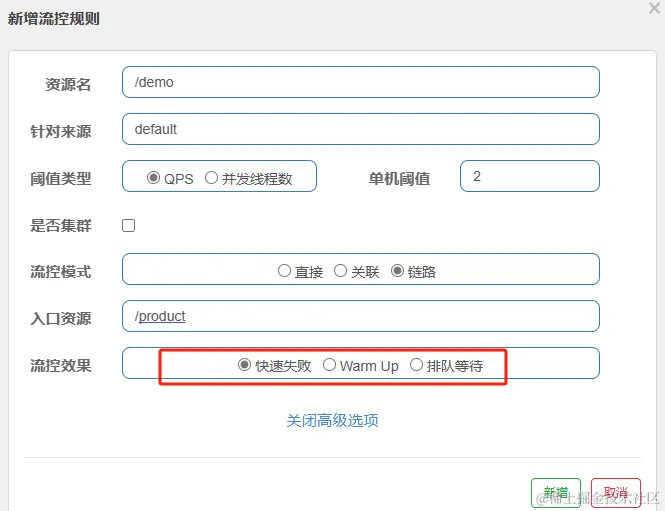This screenshot has height=511, width=665.
Task: Click the 入口资源 field showing /product
Action: (x=360, y=316)
